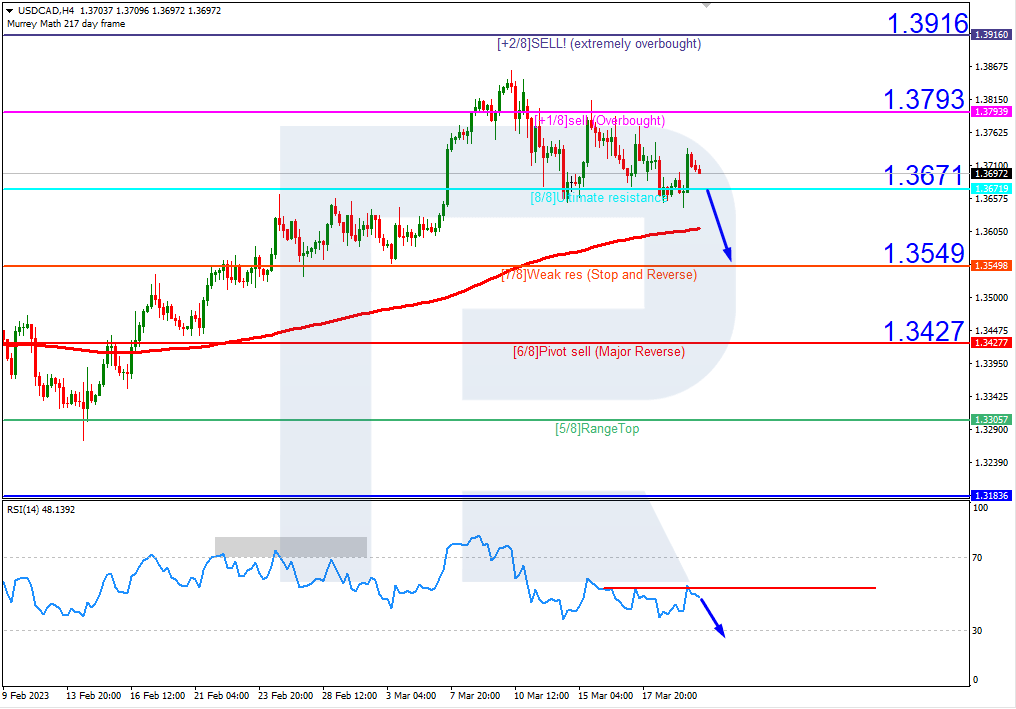Click the green 1.33057 price tag
This screenshot has width=1016, height=709.
(x=991, y=420)
